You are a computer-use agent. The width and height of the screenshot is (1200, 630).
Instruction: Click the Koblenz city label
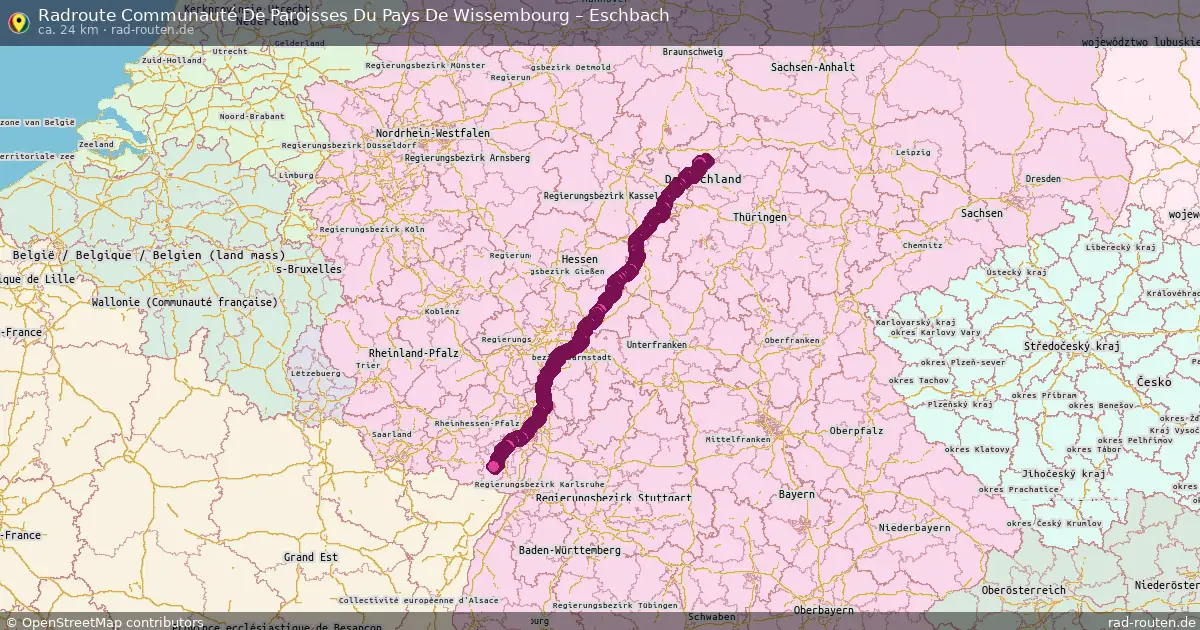[442, 311]
